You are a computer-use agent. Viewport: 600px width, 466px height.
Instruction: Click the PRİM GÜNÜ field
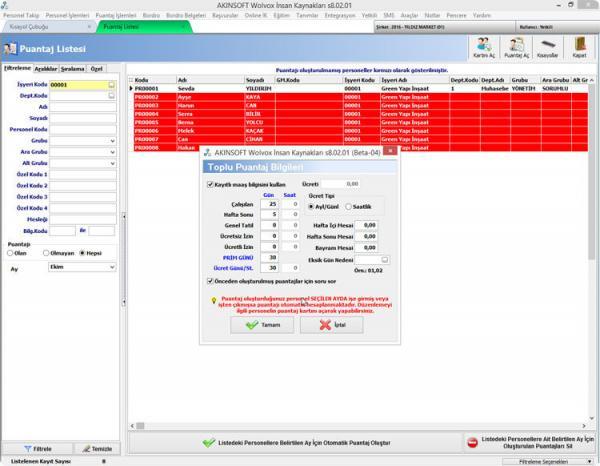pyautogui.click(x=269, y=257)
